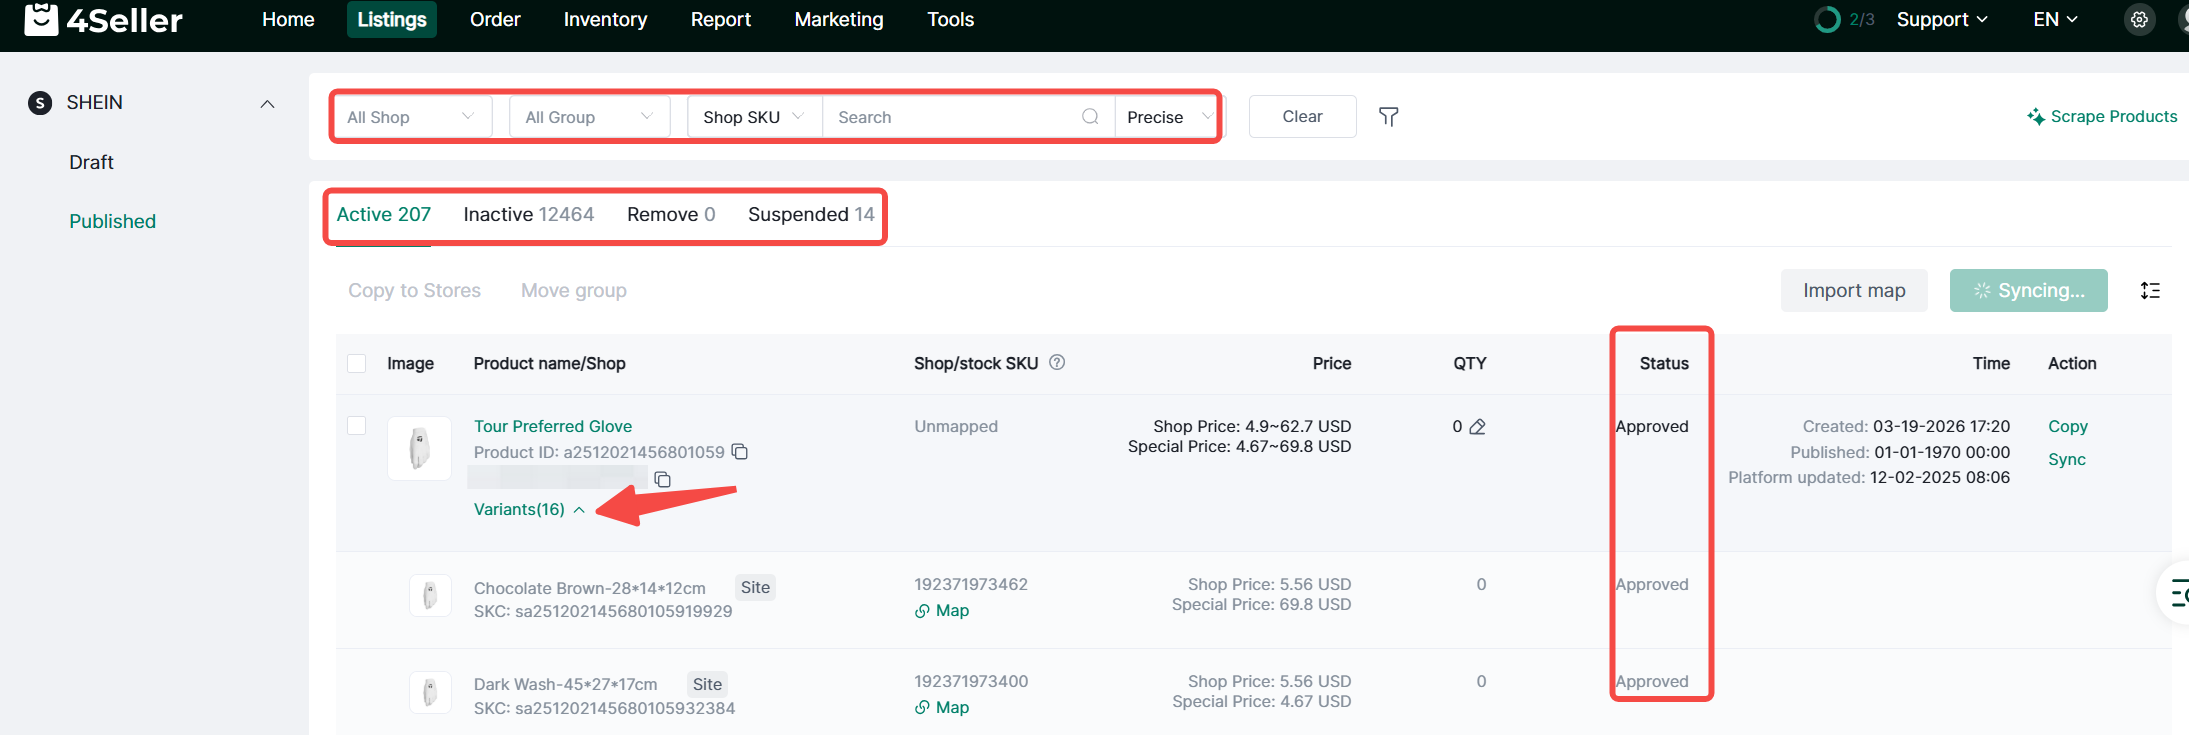The width and height of the screenshot is (2189, 735).
Task: Click the Shop/stock SKU help icon
Action: click(x=1057, y=363)
